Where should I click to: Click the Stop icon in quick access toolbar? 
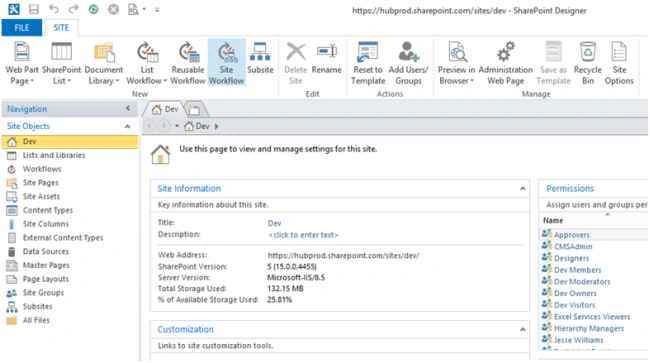pyautogui.click(x=113, y=9)
